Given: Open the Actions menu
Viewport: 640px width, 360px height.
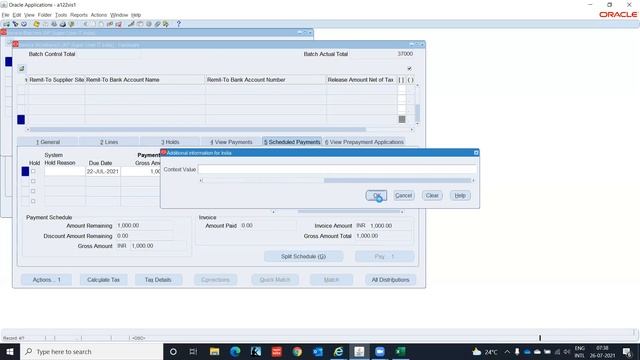Looking at the screenshot, I should [99, 15].
